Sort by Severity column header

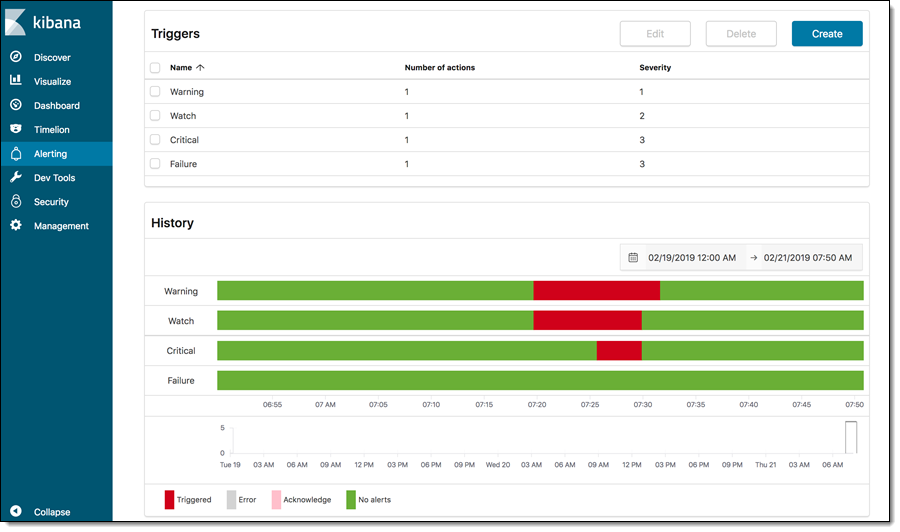point(655,68)
